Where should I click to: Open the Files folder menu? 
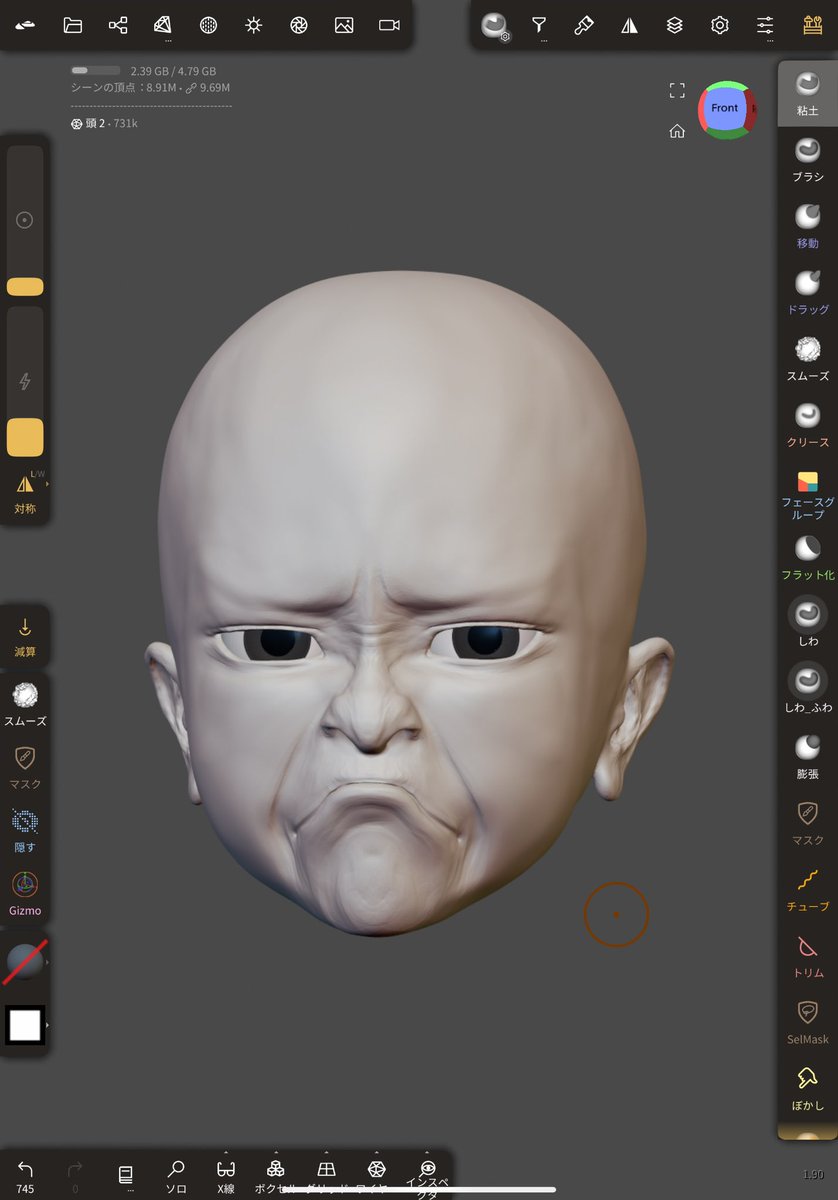point(72,25)
